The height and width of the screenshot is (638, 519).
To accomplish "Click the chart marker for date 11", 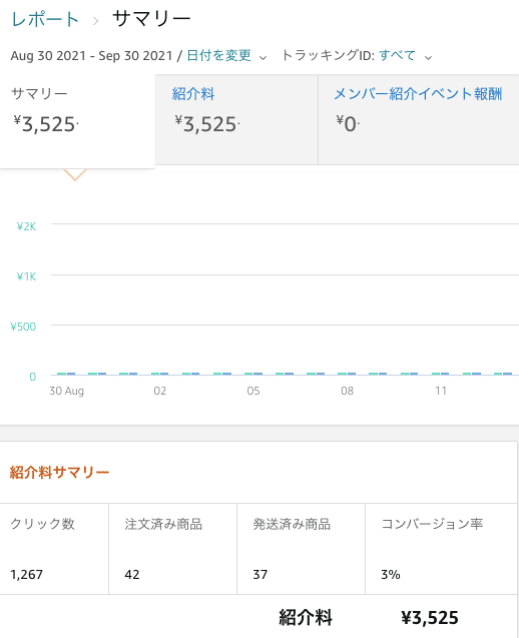I will (x=440, y=373).
